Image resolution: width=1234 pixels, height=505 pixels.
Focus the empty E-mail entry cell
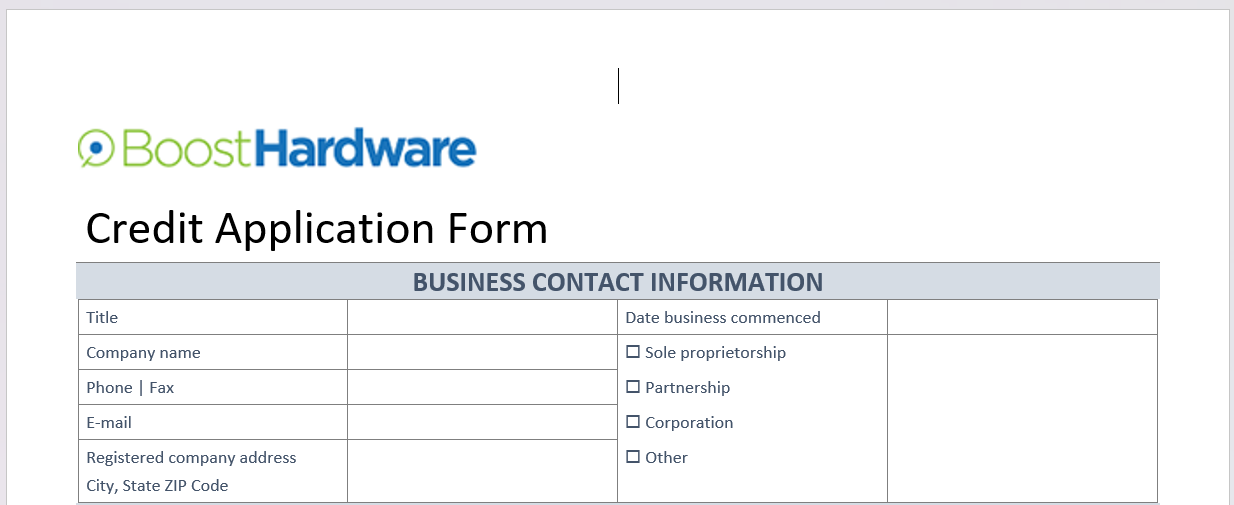[x=482, y=423]
